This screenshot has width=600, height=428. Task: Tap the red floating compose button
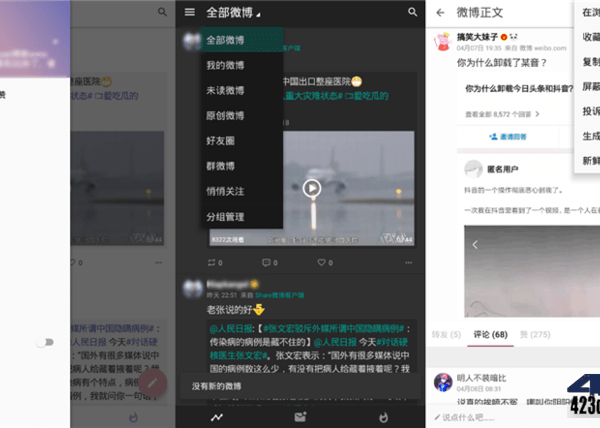point(152,382)
